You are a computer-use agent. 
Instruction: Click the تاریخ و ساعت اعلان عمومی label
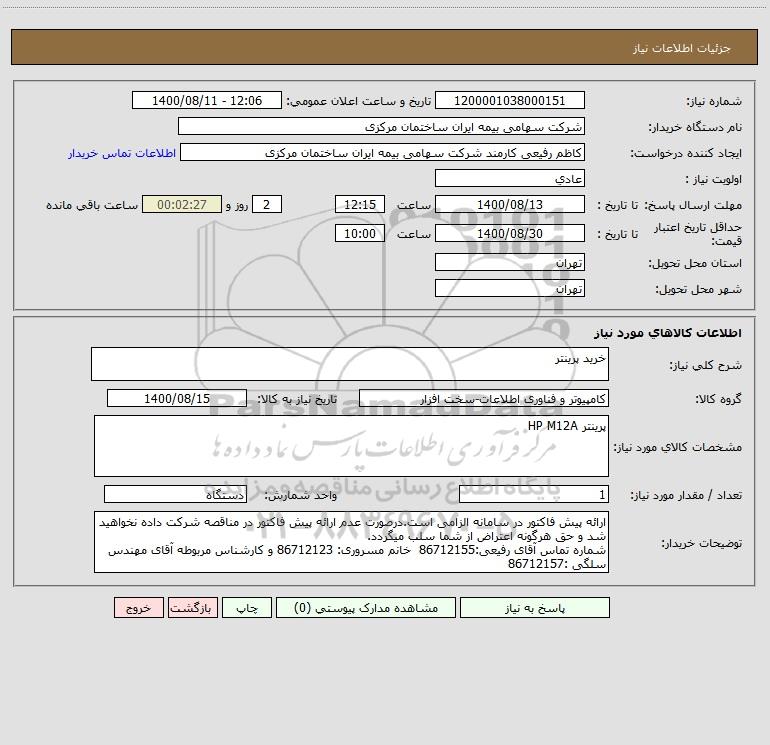click(358, 101)
